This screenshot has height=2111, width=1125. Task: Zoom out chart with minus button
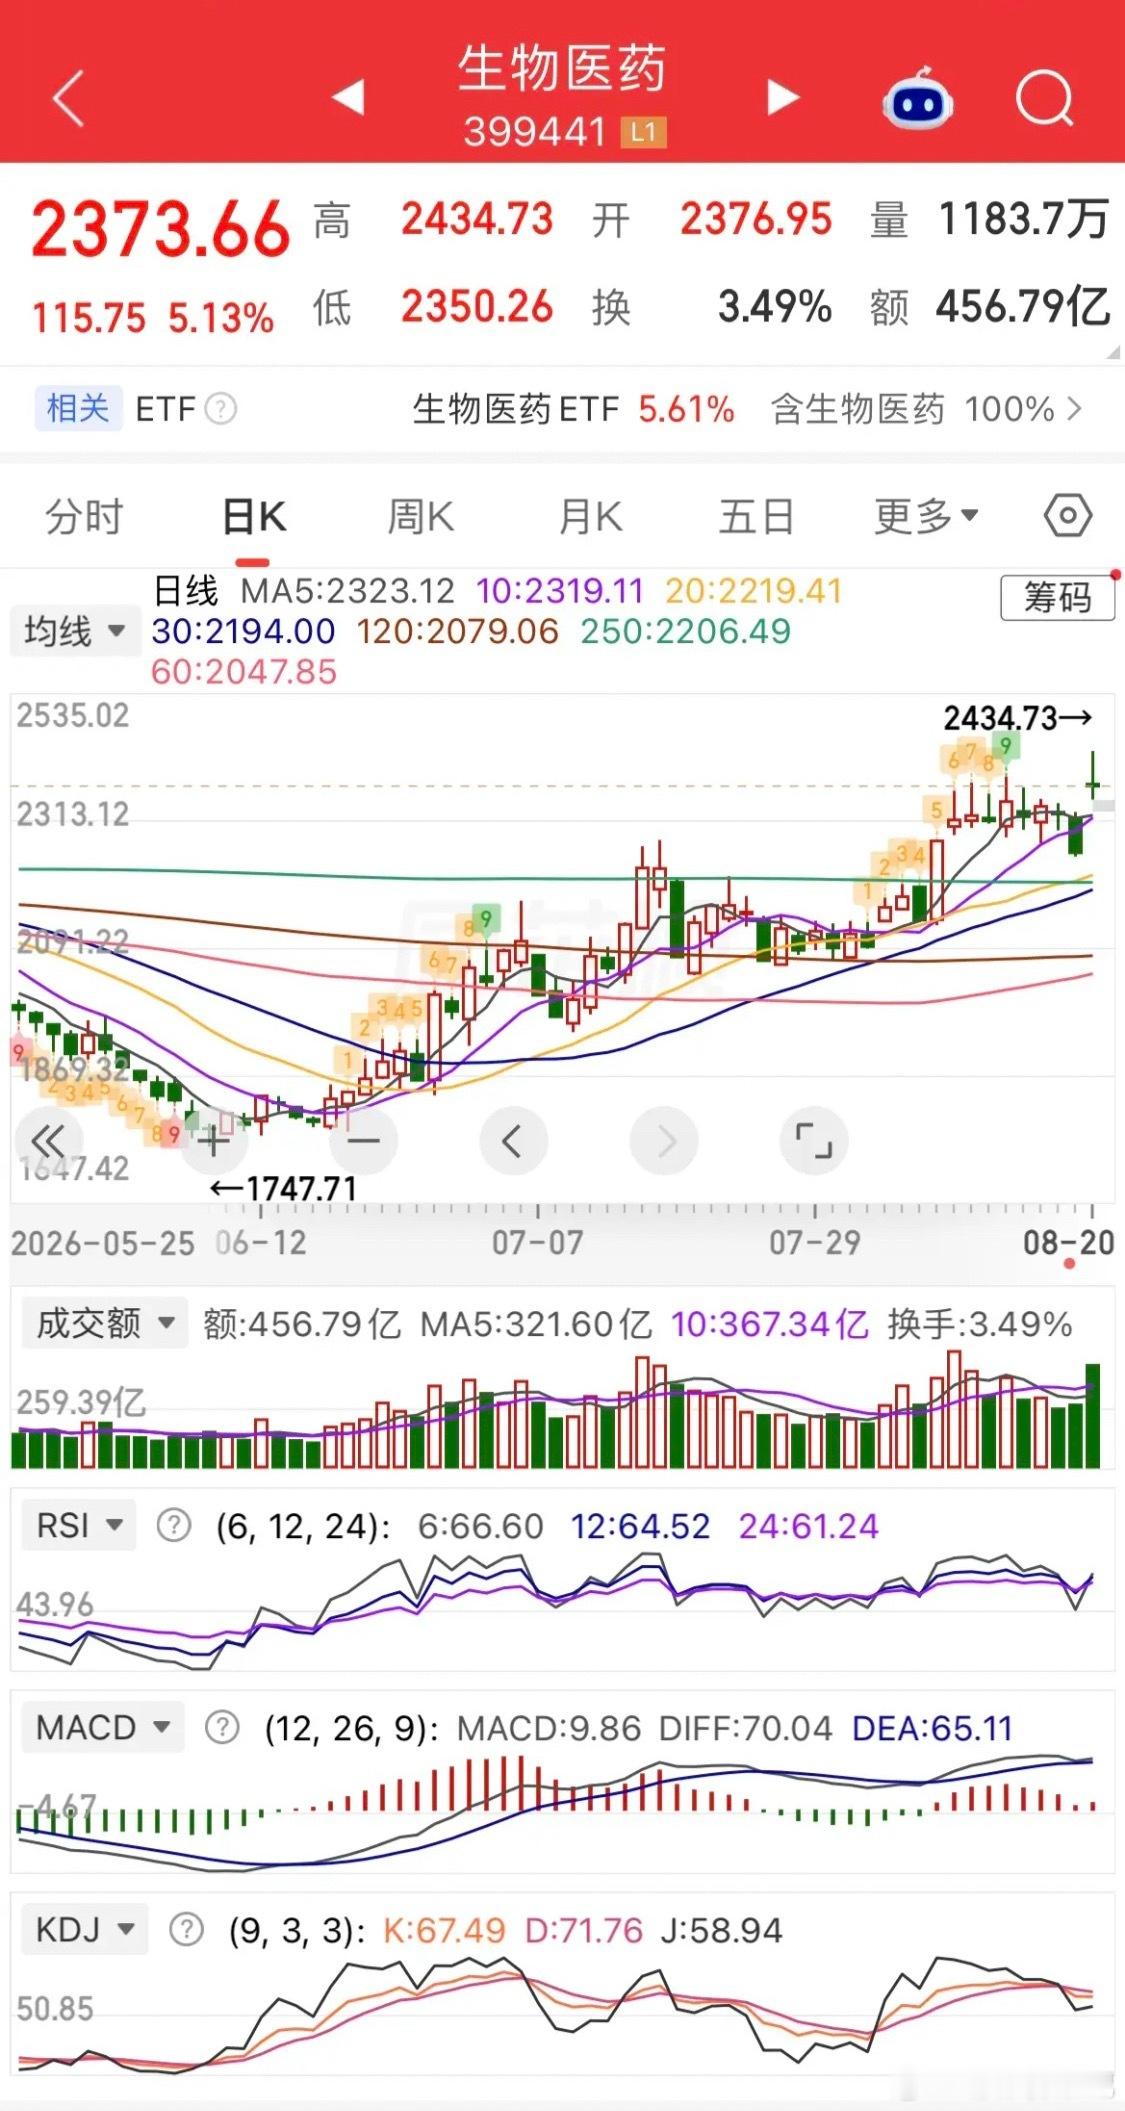(363, 1141)
